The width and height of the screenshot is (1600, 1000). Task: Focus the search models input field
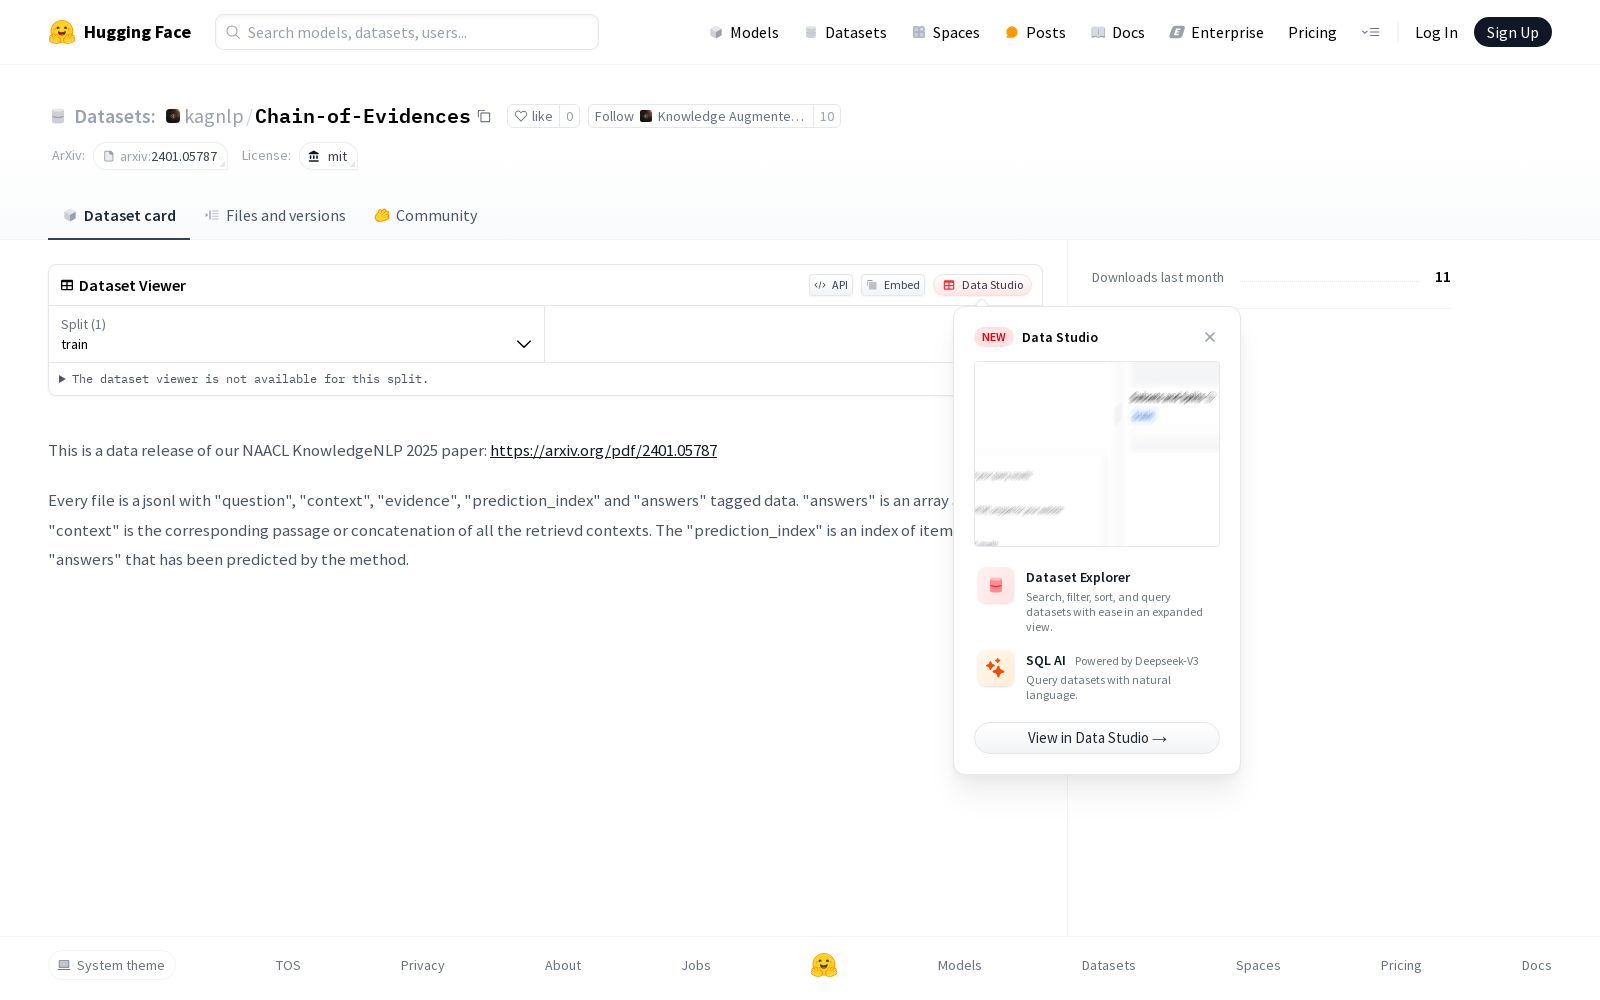pos(407,32)
